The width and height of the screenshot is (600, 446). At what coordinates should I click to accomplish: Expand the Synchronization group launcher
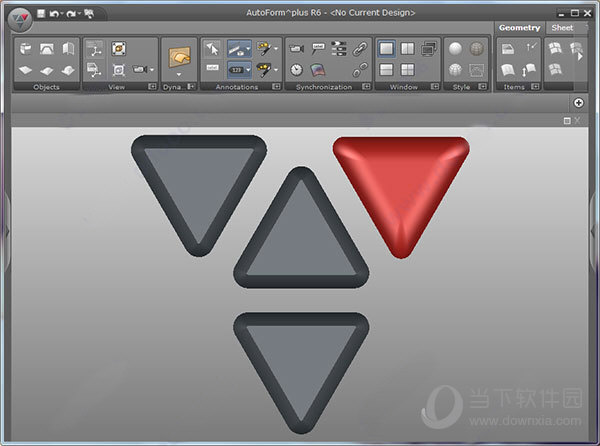pyautogui.click(x=366, y=86)
